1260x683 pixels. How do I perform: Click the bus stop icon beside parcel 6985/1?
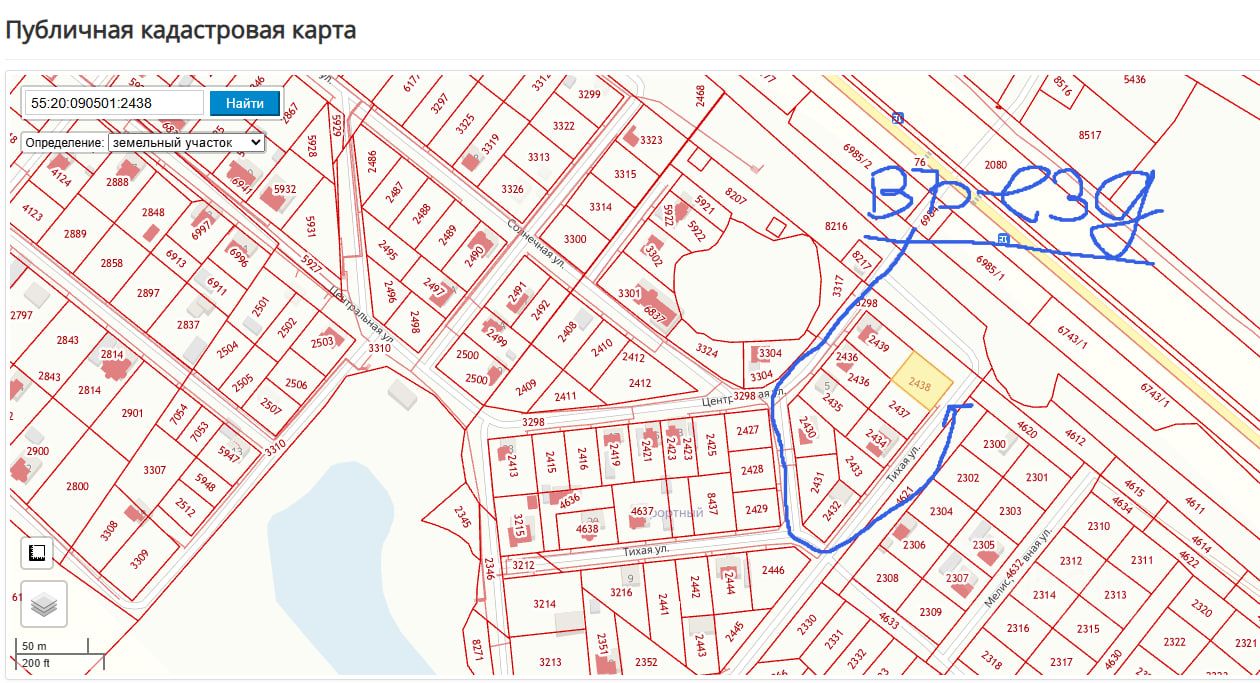(x=1002, y=238)
